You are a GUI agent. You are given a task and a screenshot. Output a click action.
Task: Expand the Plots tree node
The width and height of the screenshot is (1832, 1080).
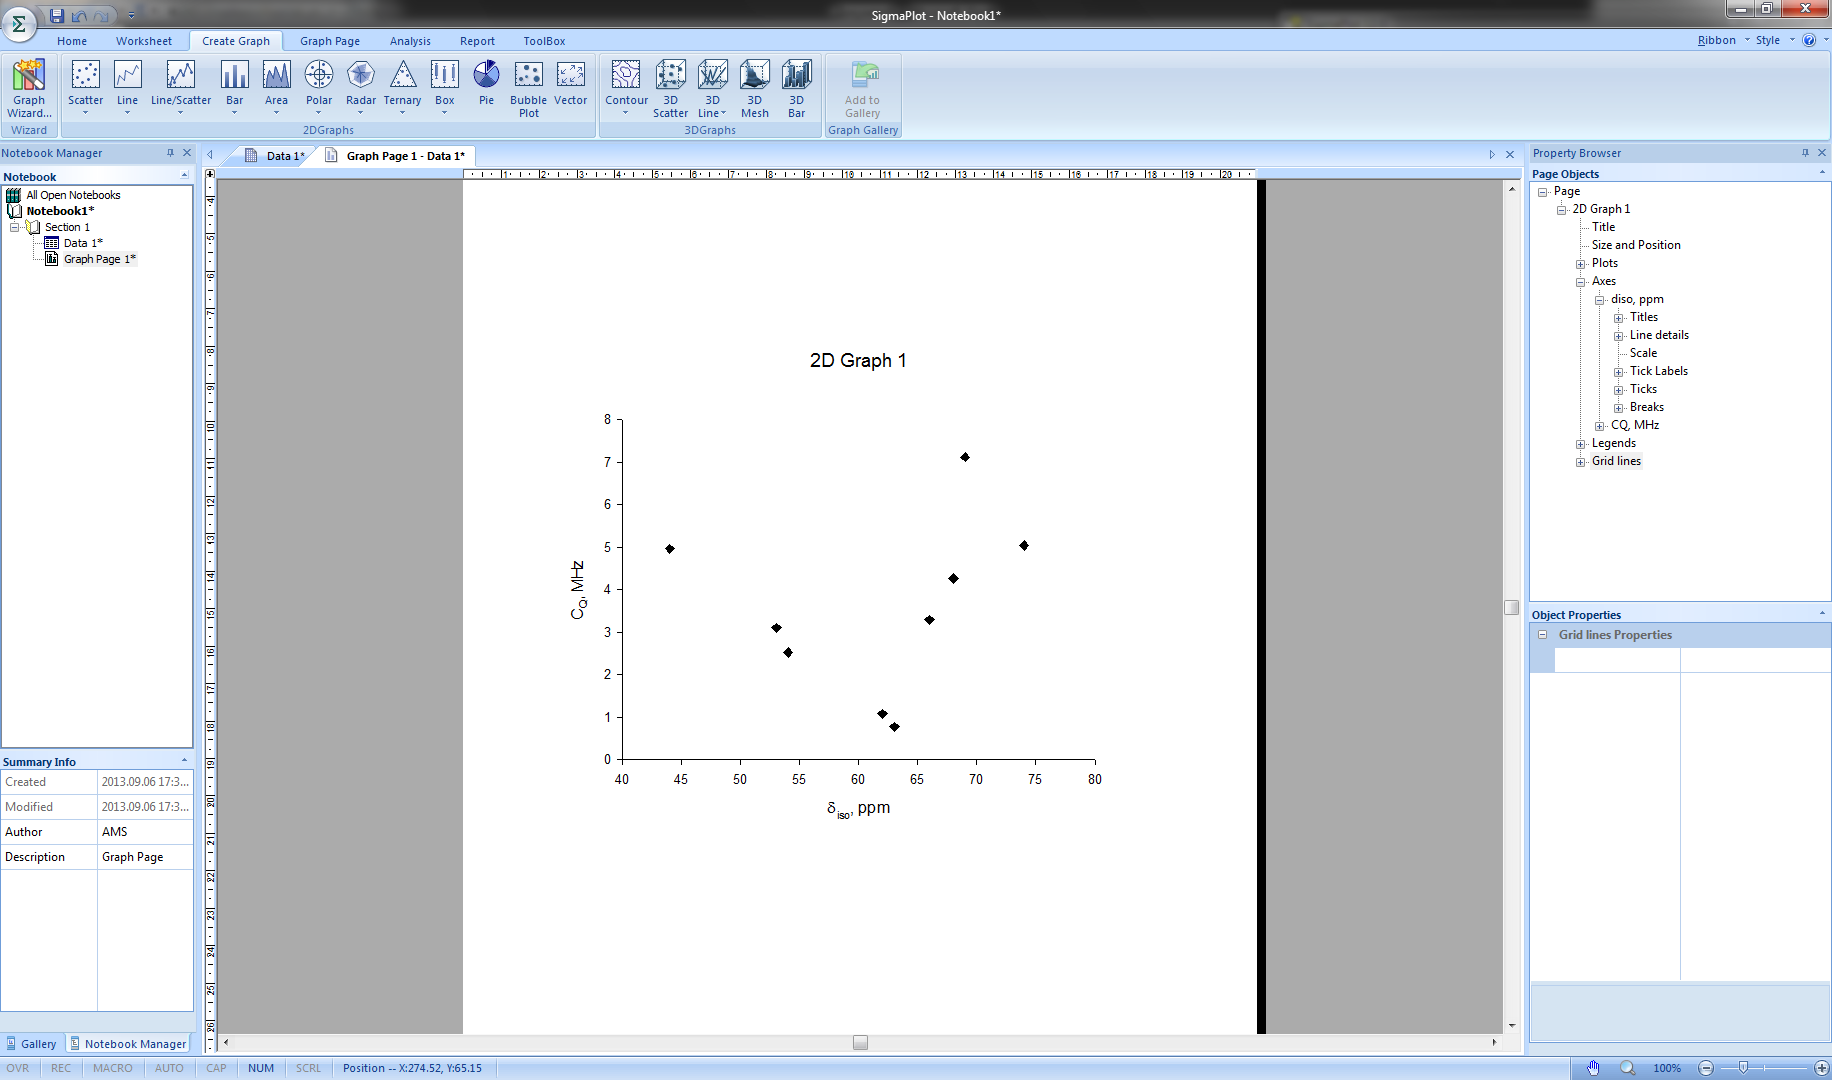(1581, 264)
